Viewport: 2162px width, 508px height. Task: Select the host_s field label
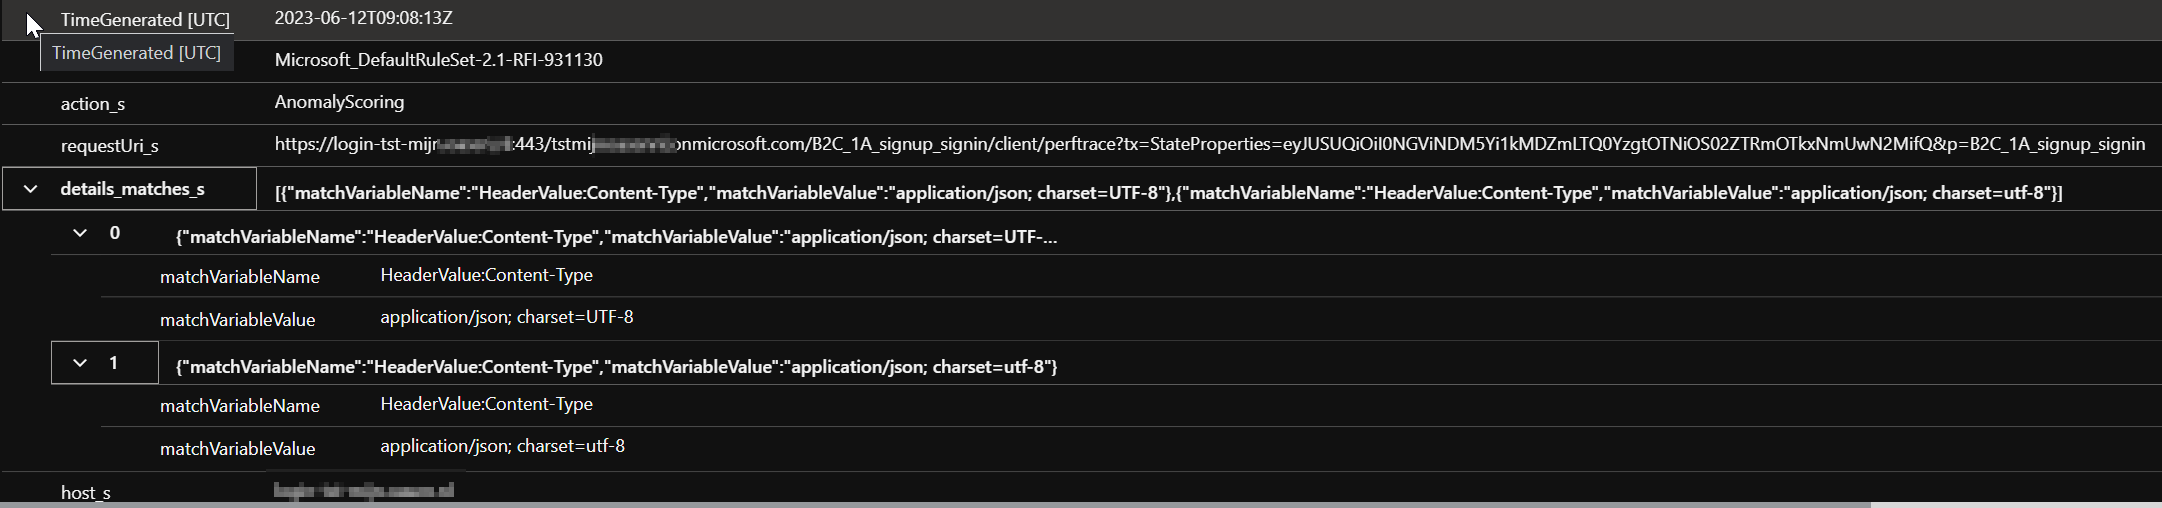(x=86, y=493)
